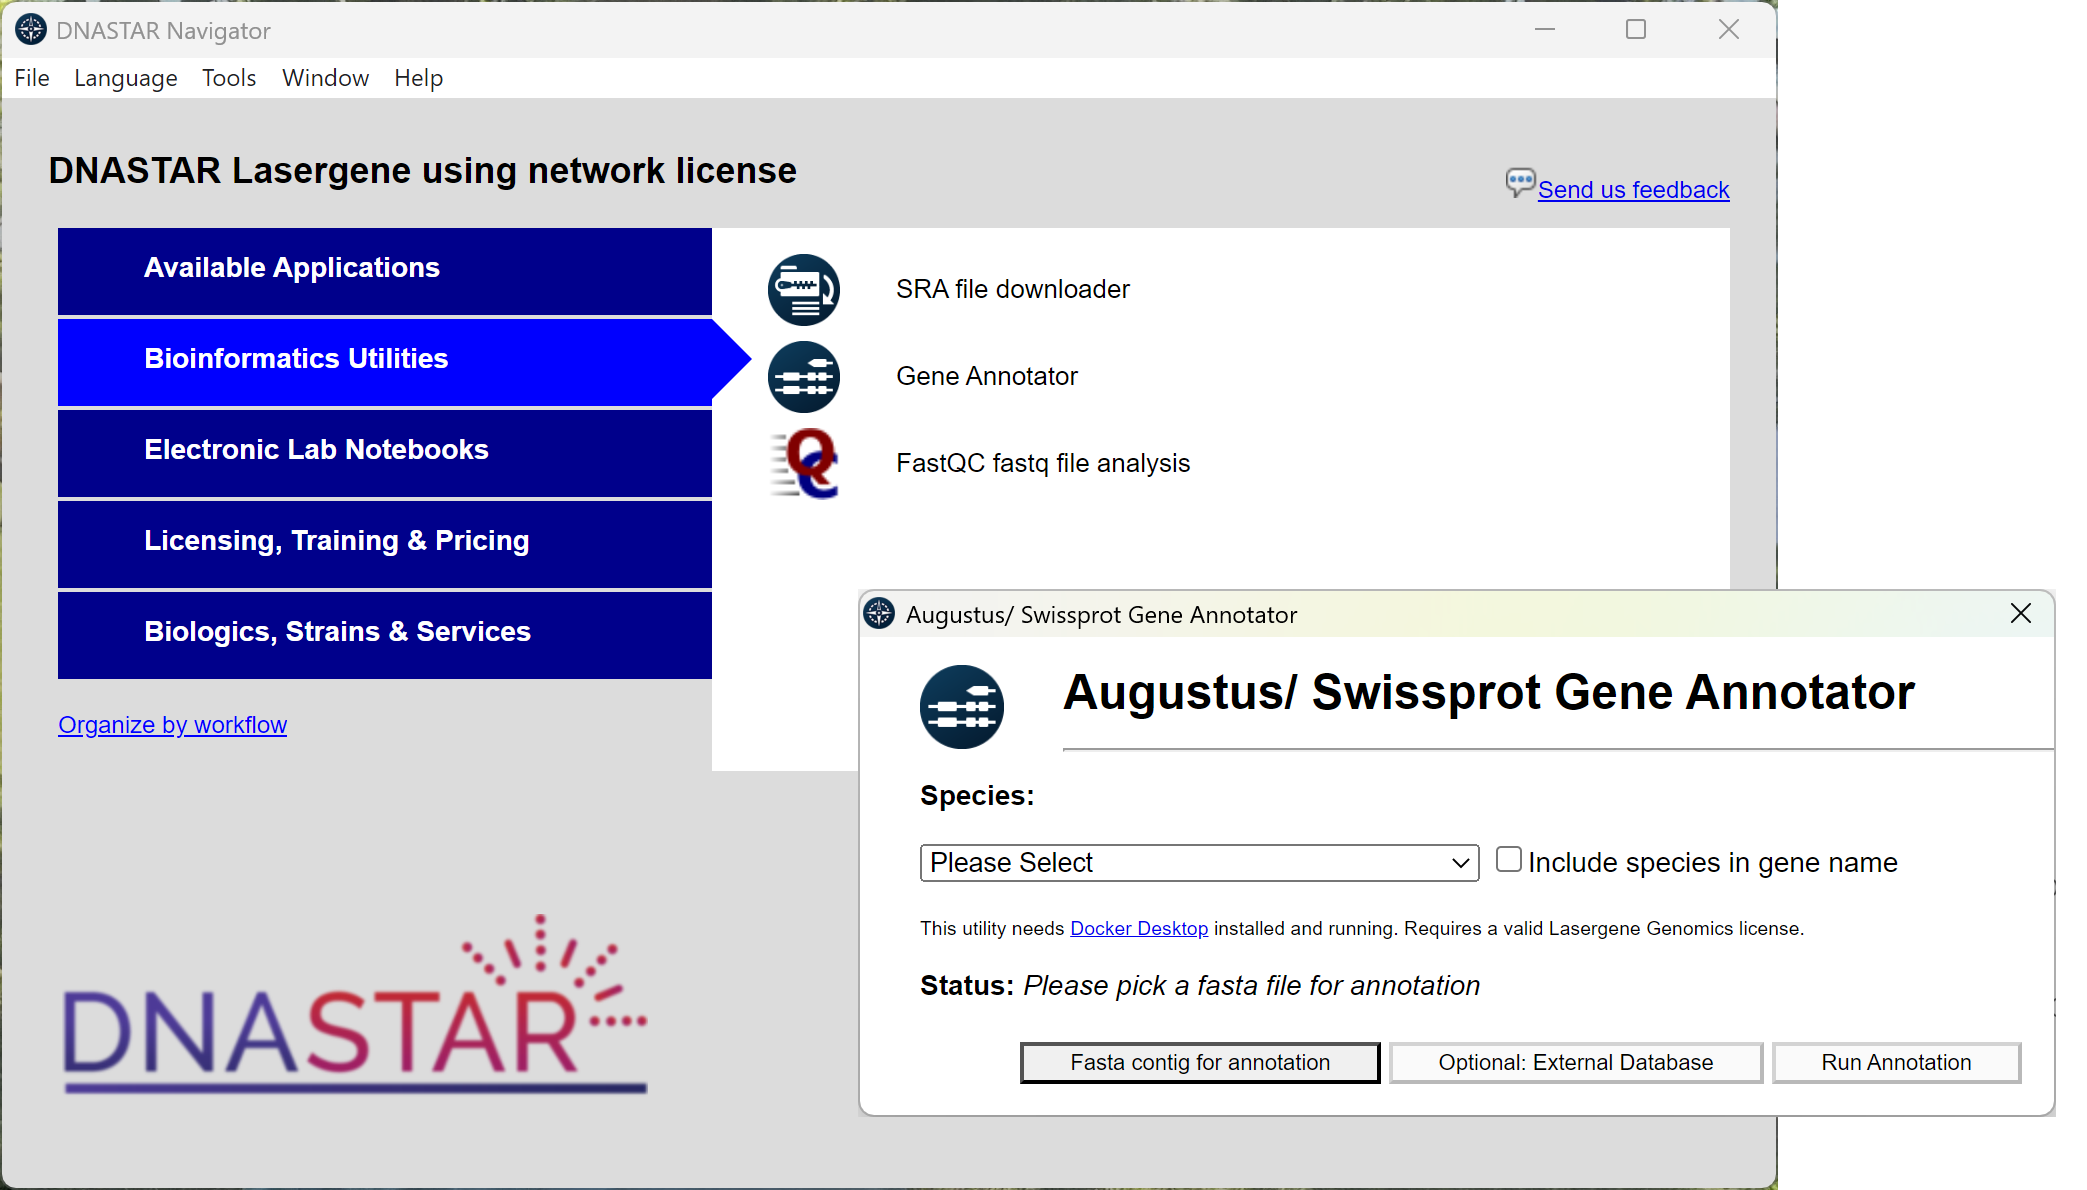The image size is (2087, 1190).
Task: Click the Fasta contig for annotation button
Action: point(1200,1062)
